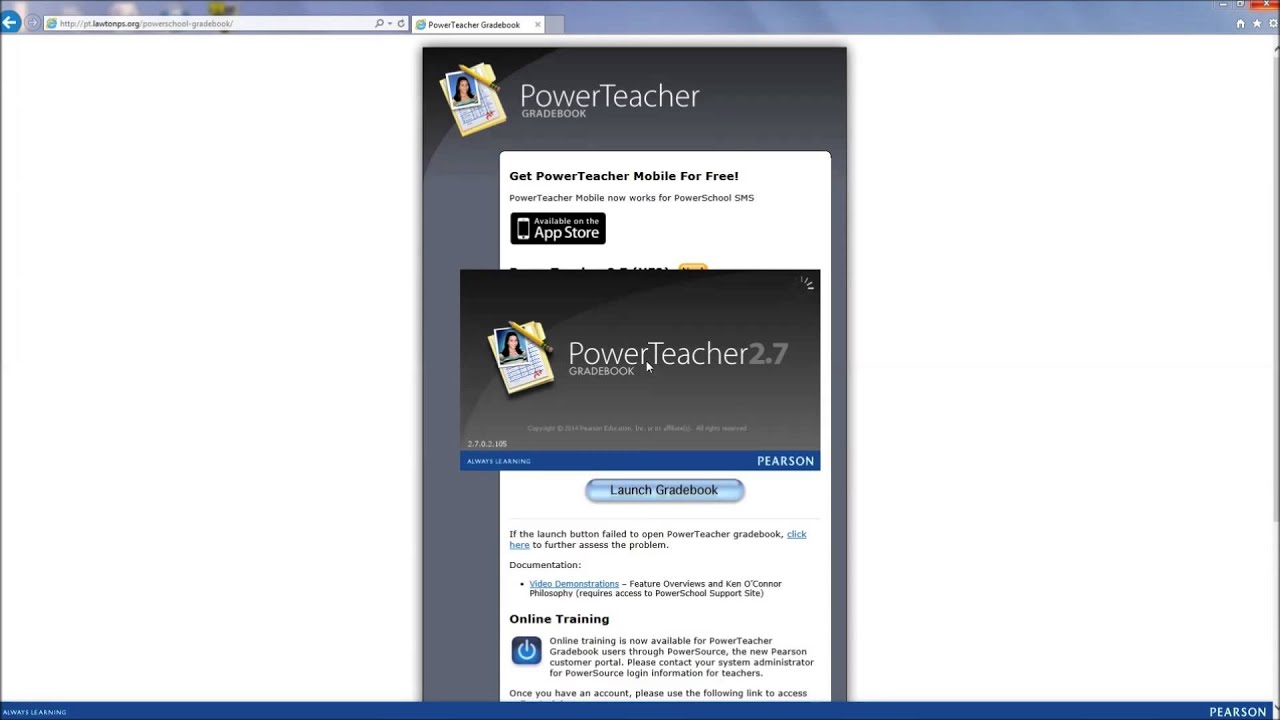Viewport: 1280px width, 720px height.
Task: Click the Available on the App Store badge
Action: click(558, 228)
